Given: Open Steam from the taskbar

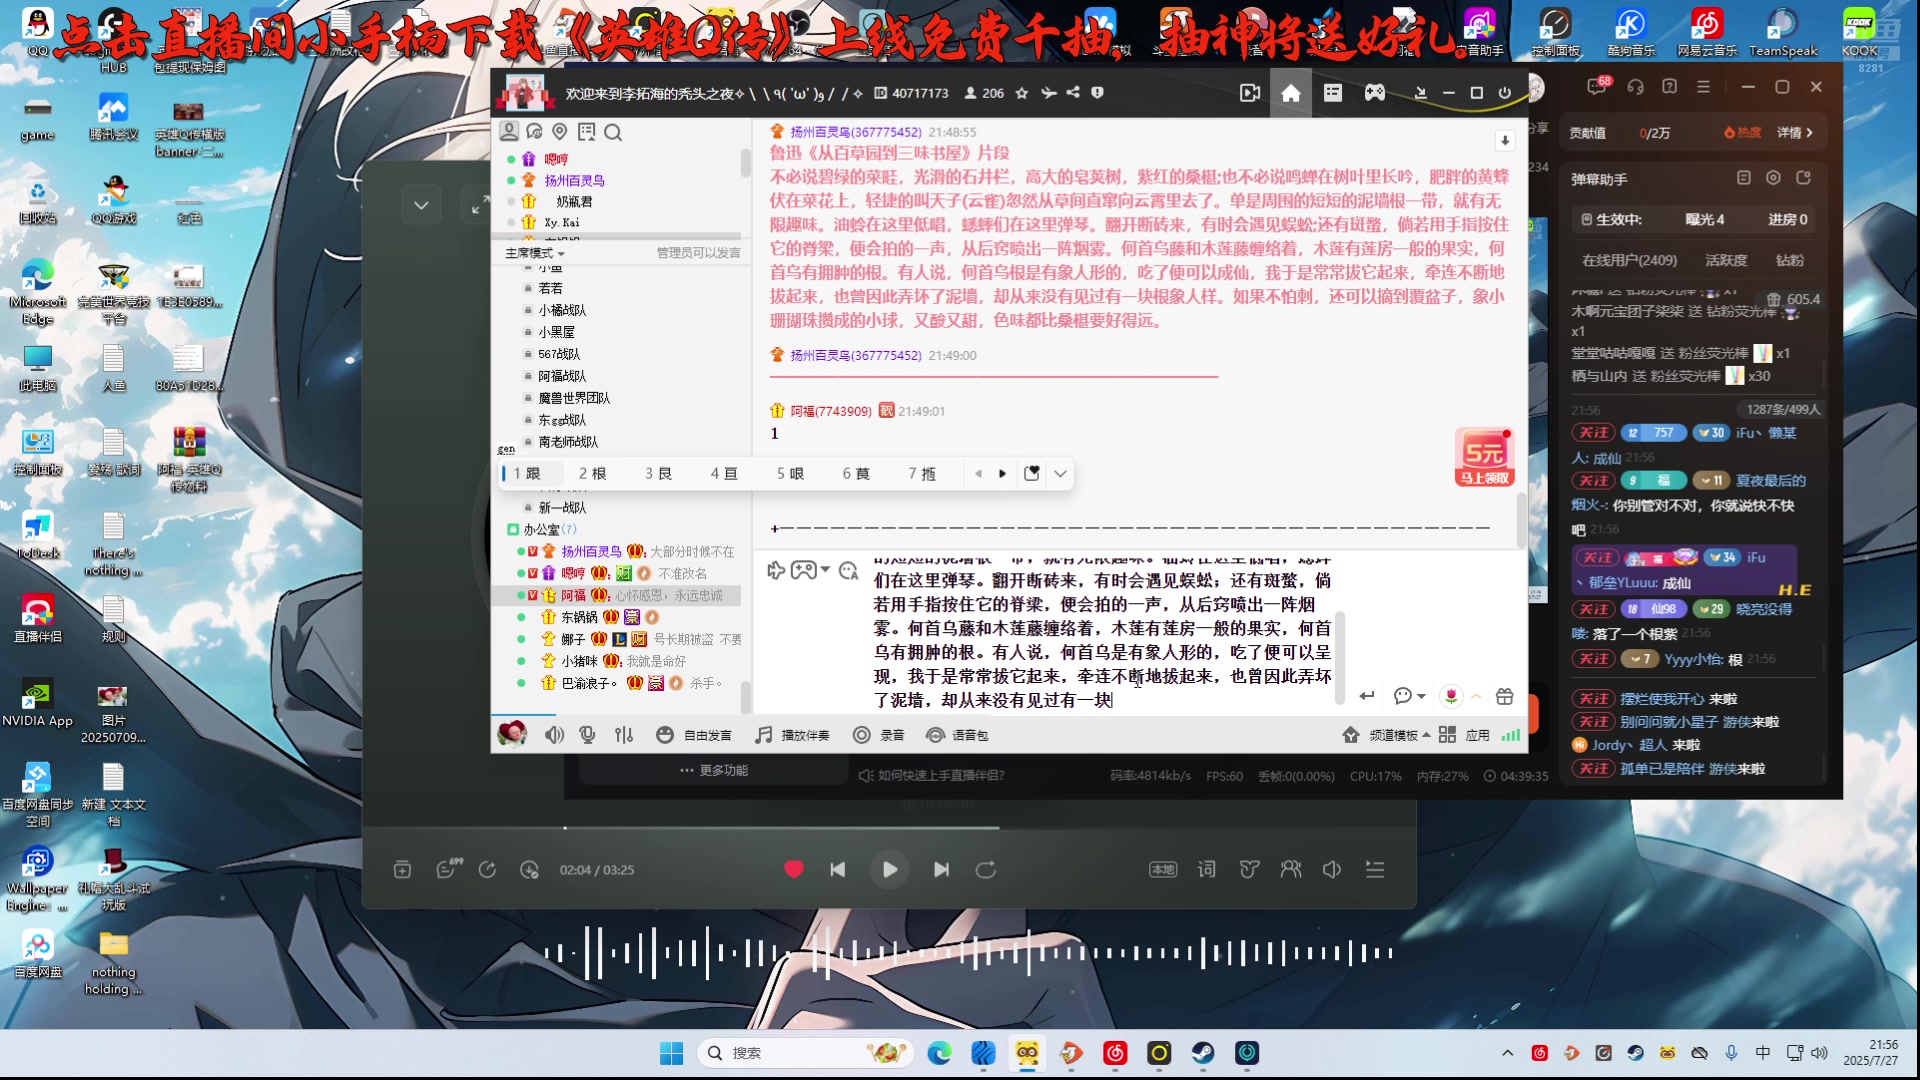Looking at the screenshot, I should point(1202,1053).
